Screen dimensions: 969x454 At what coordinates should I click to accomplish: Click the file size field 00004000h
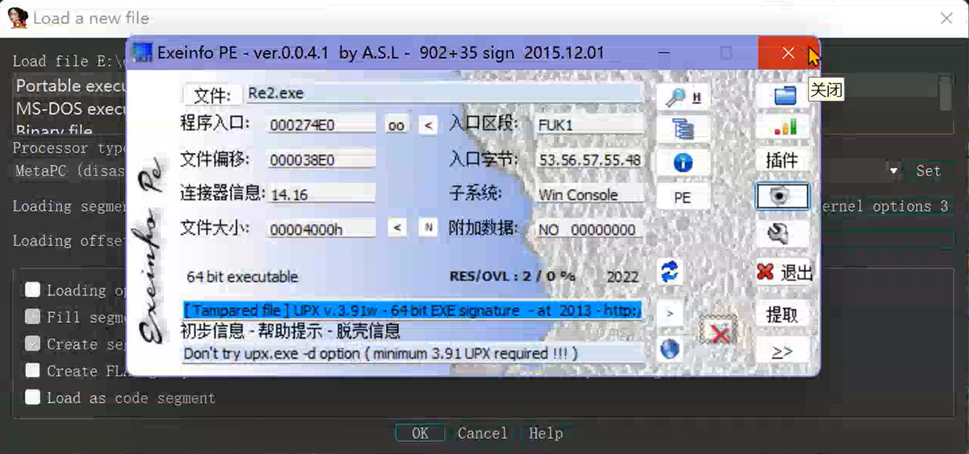pos(321,230)
